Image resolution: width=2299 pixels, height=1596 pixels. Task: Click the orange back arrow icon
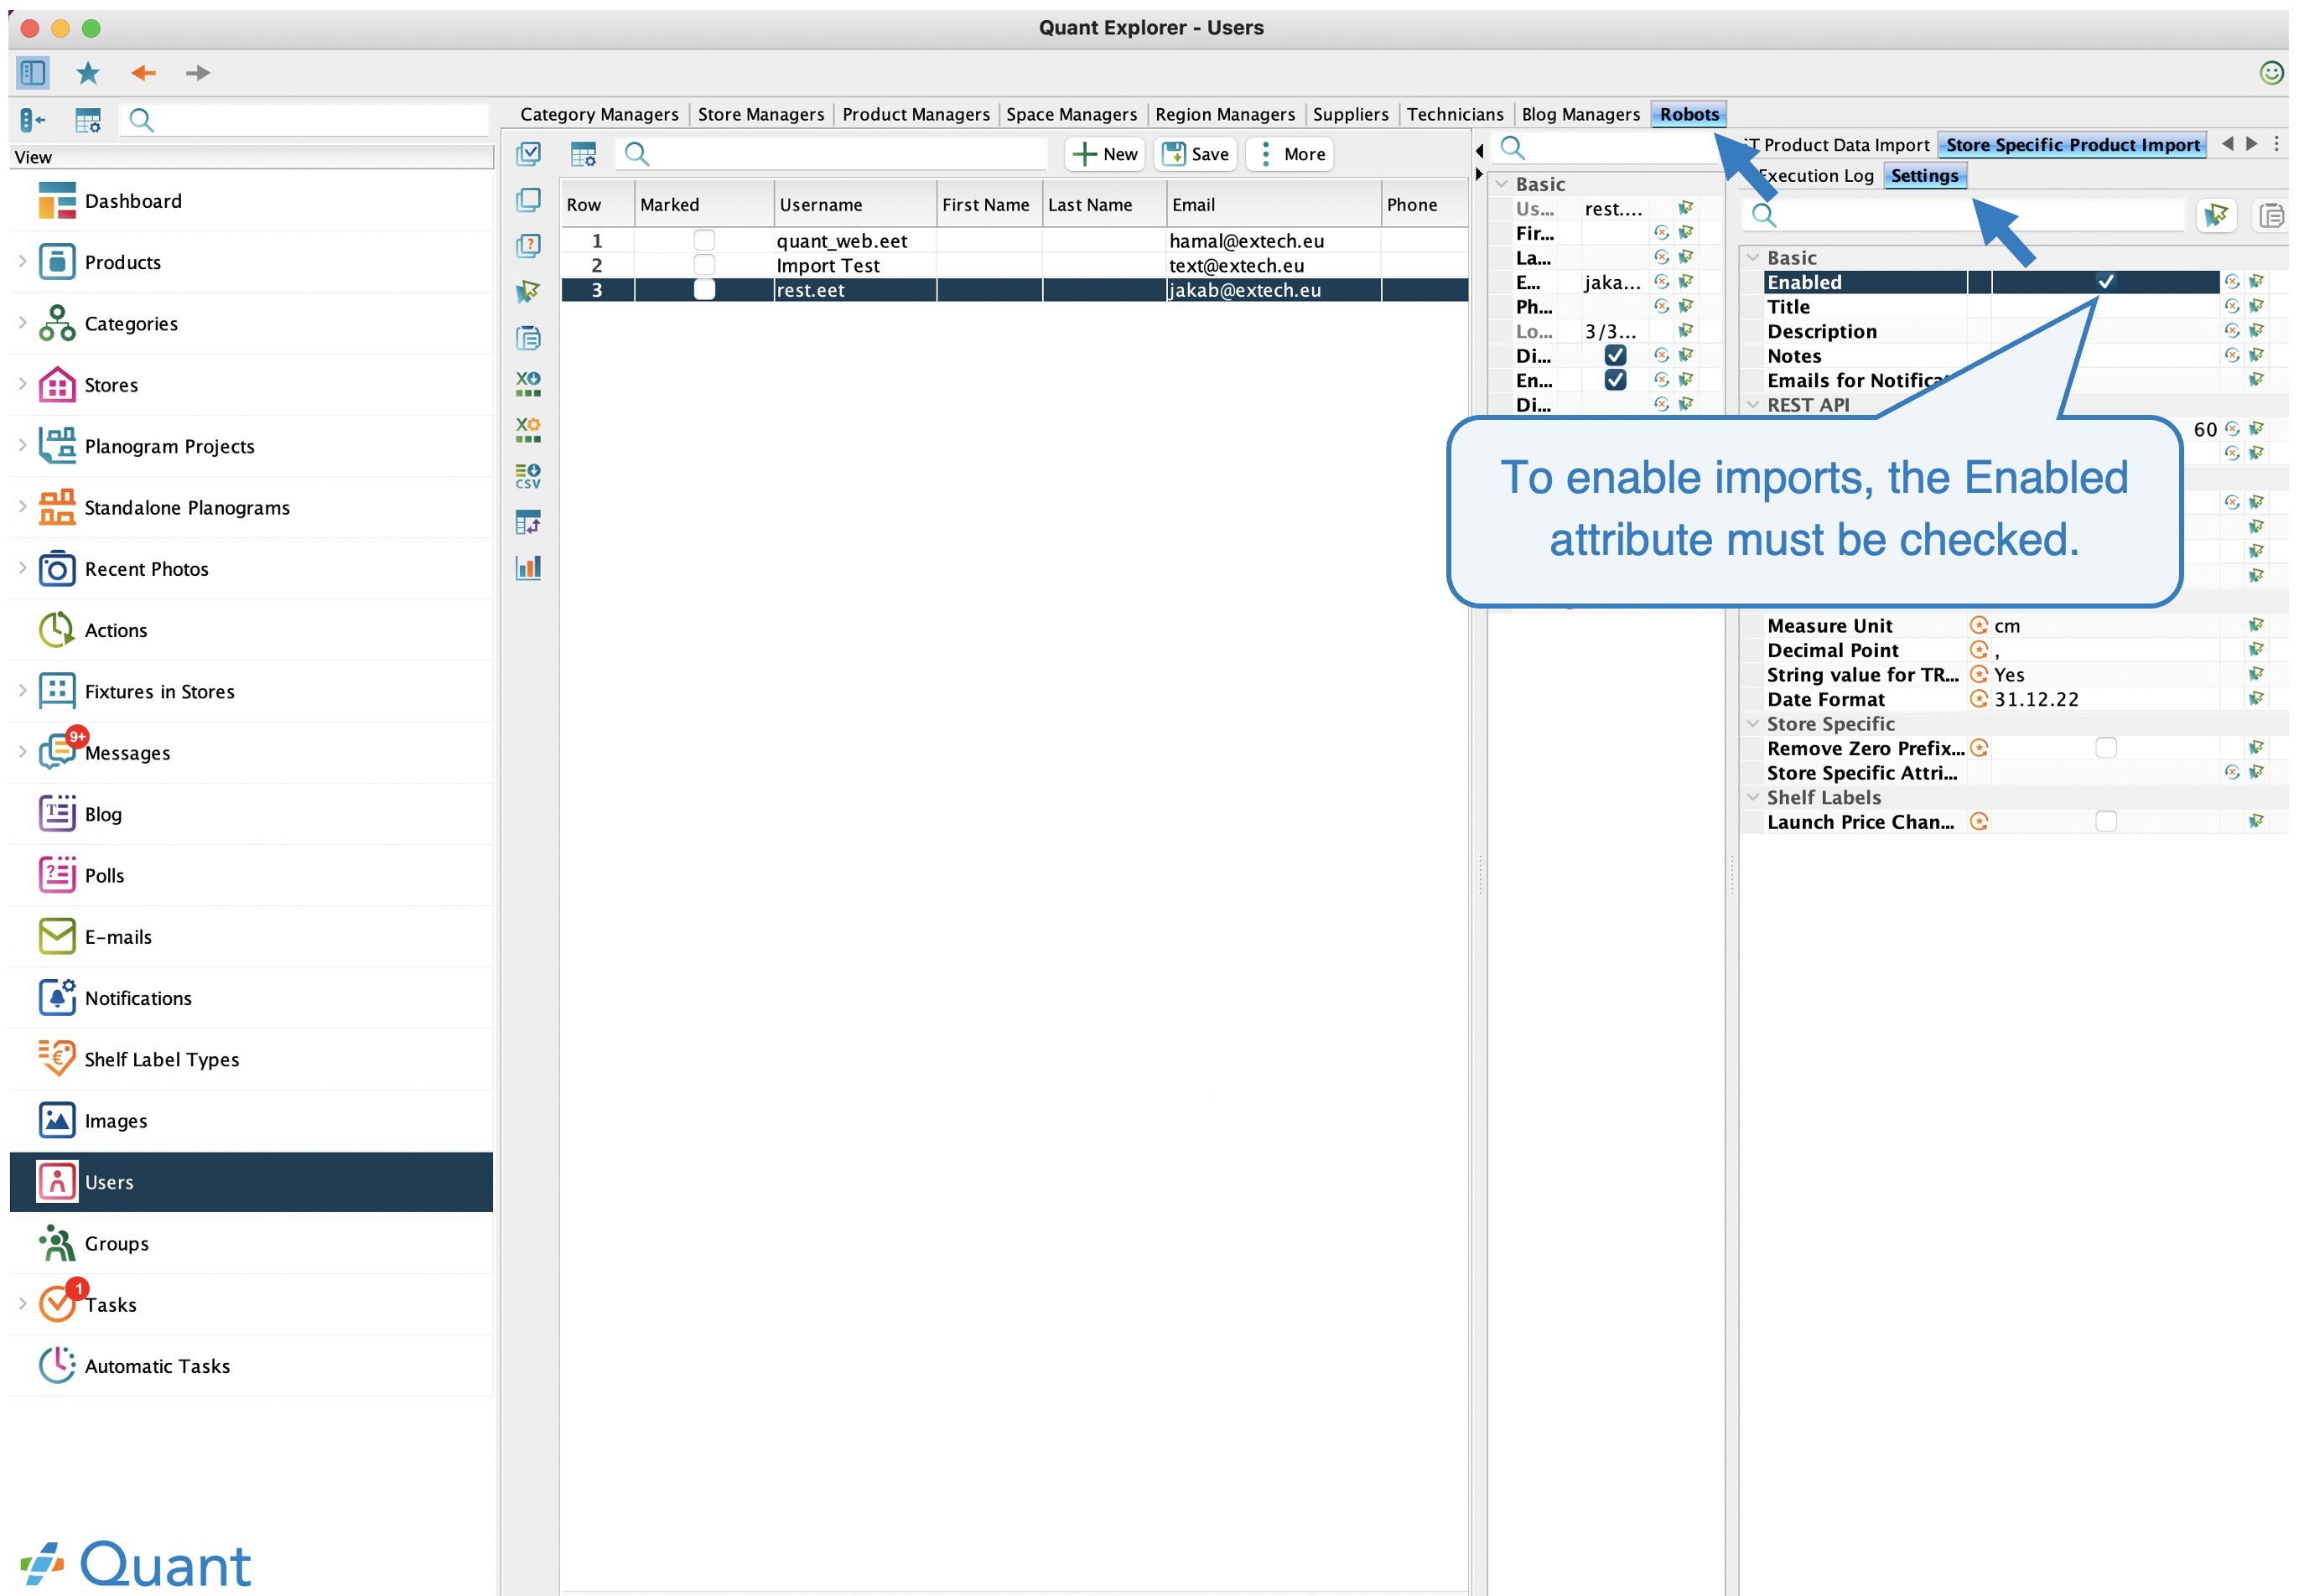tap(143, 73)
